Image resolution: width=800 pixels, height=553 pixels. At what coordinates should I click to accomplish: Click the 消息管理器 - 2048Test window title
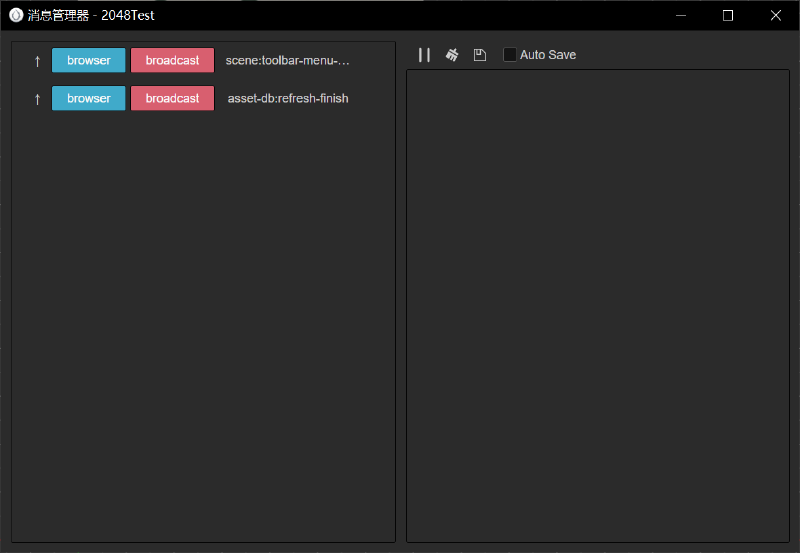(91, 15)
